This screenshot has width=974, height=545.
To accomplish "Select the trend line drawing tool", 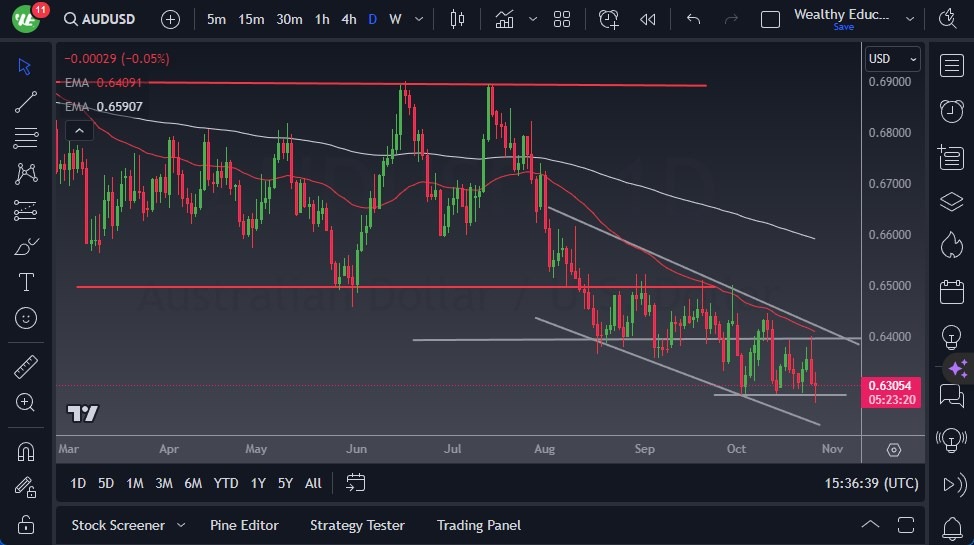I will [27, 102].
